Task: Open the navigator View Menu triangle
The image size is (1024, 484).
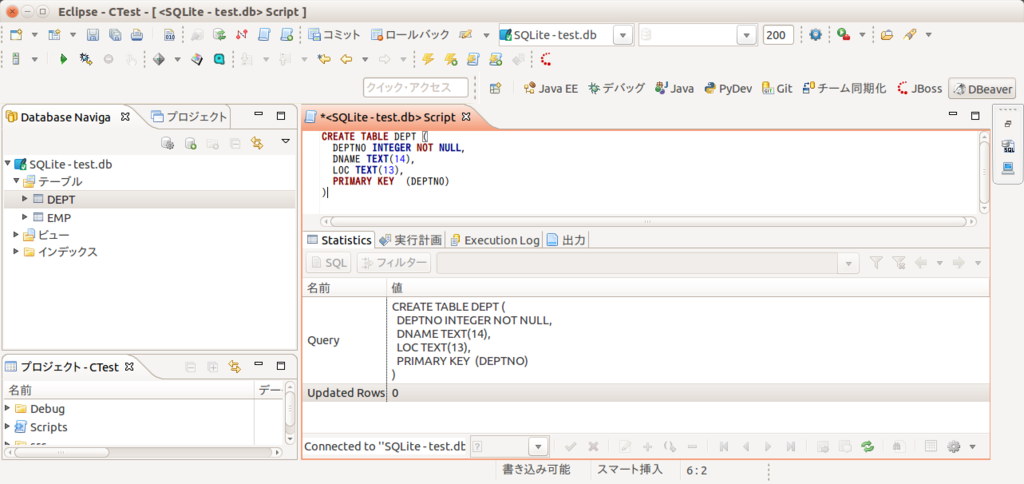Action: pos(285,141)
